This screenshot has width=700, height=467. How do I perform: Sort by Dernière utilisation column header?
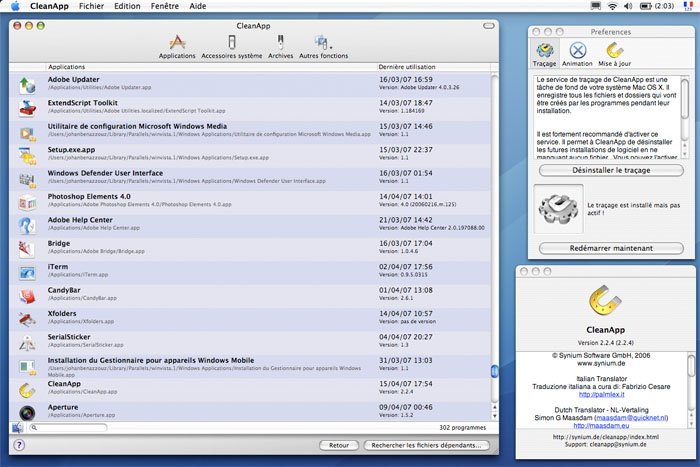pyautogui.click(x=433, y=67)
